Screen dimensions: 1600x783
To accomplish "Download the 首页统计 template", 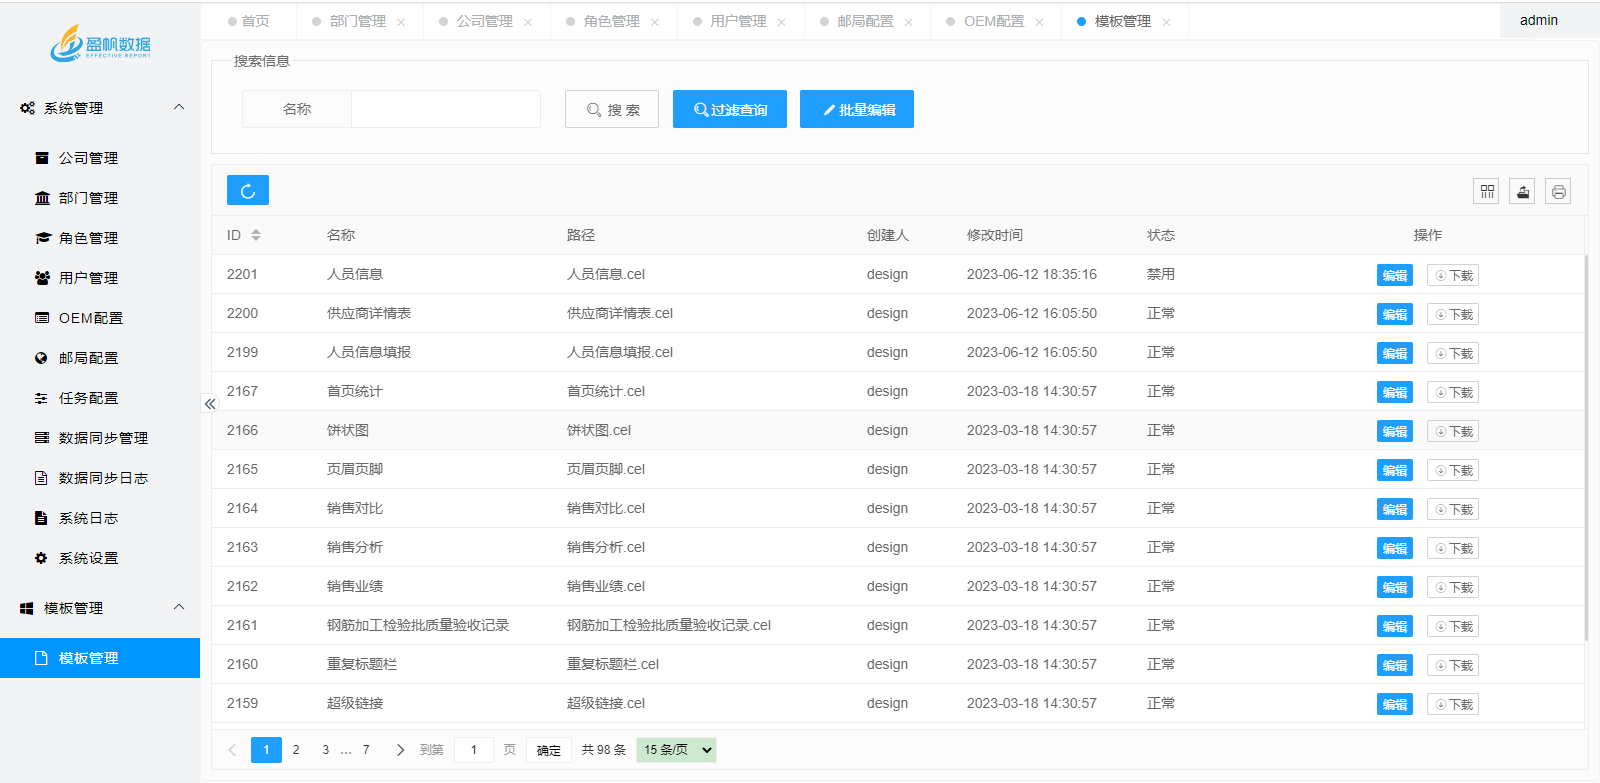I will pos(1453,392).
